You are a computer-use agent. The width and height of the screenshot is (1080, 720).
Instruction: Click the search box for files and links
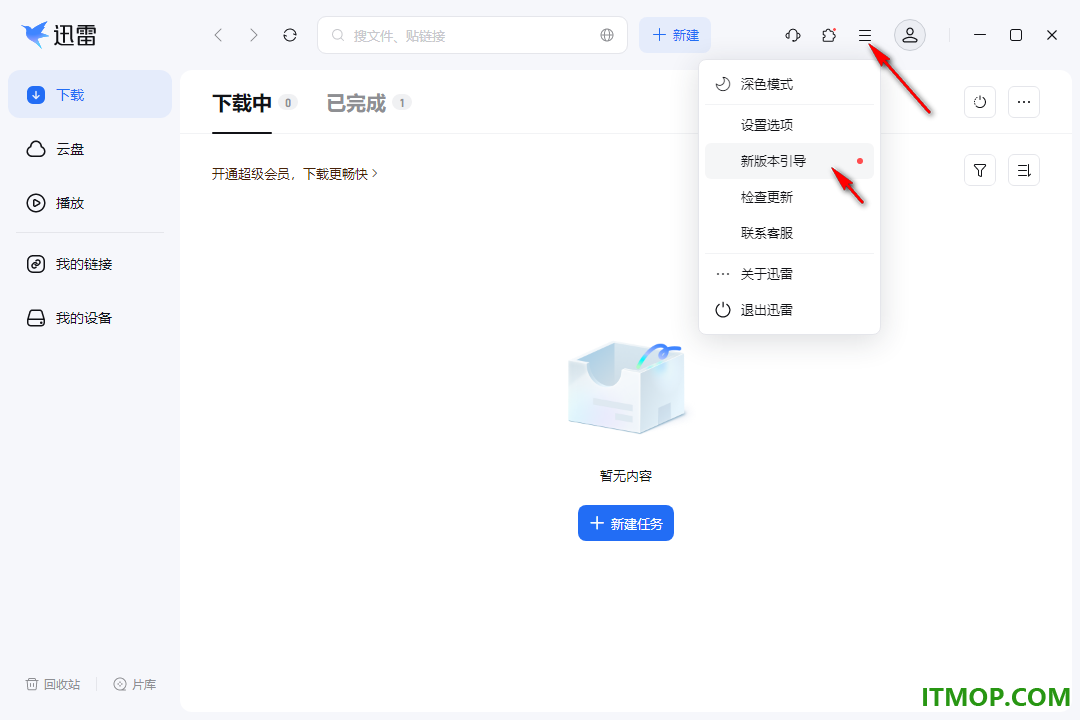(x=472, y=35)
